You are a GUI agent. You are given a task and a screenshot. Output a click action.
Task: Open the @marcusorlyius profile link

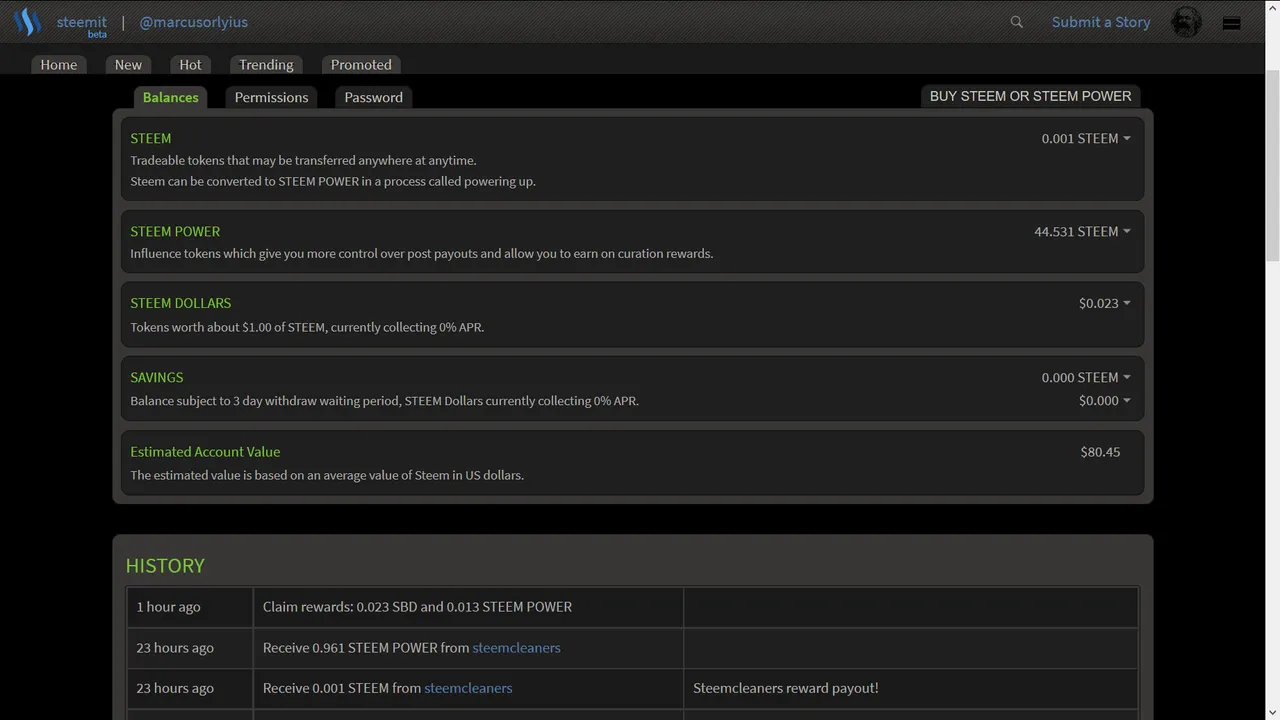tap(193, 22)
